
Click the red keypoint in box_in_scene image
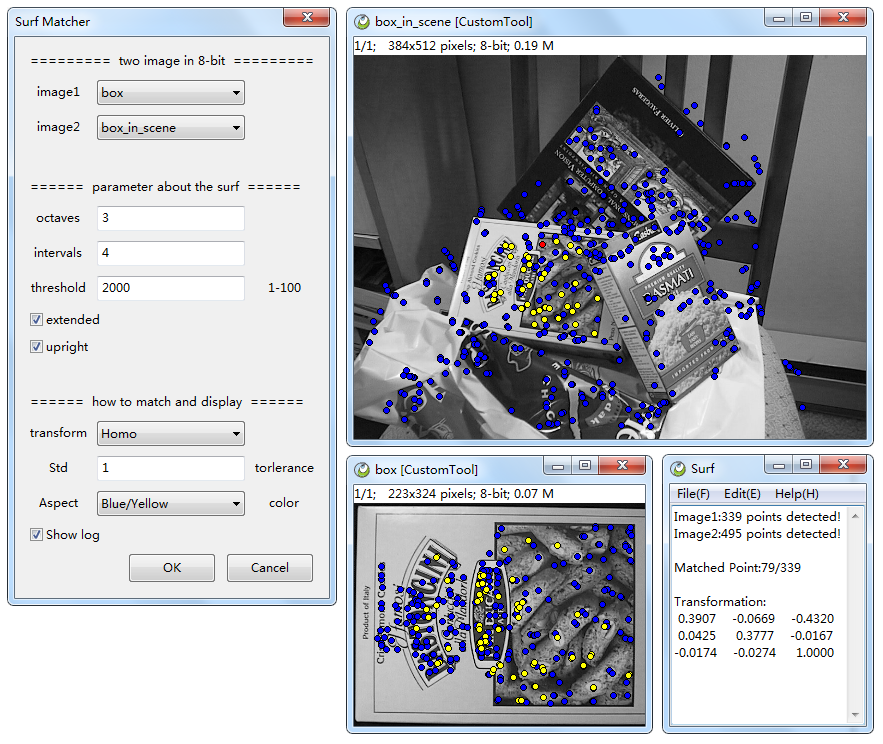click(542, 244)
